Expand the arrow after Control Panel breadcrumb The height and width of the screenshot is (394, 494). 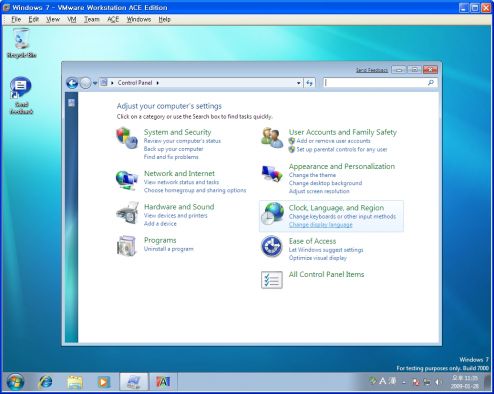[158, 83]
